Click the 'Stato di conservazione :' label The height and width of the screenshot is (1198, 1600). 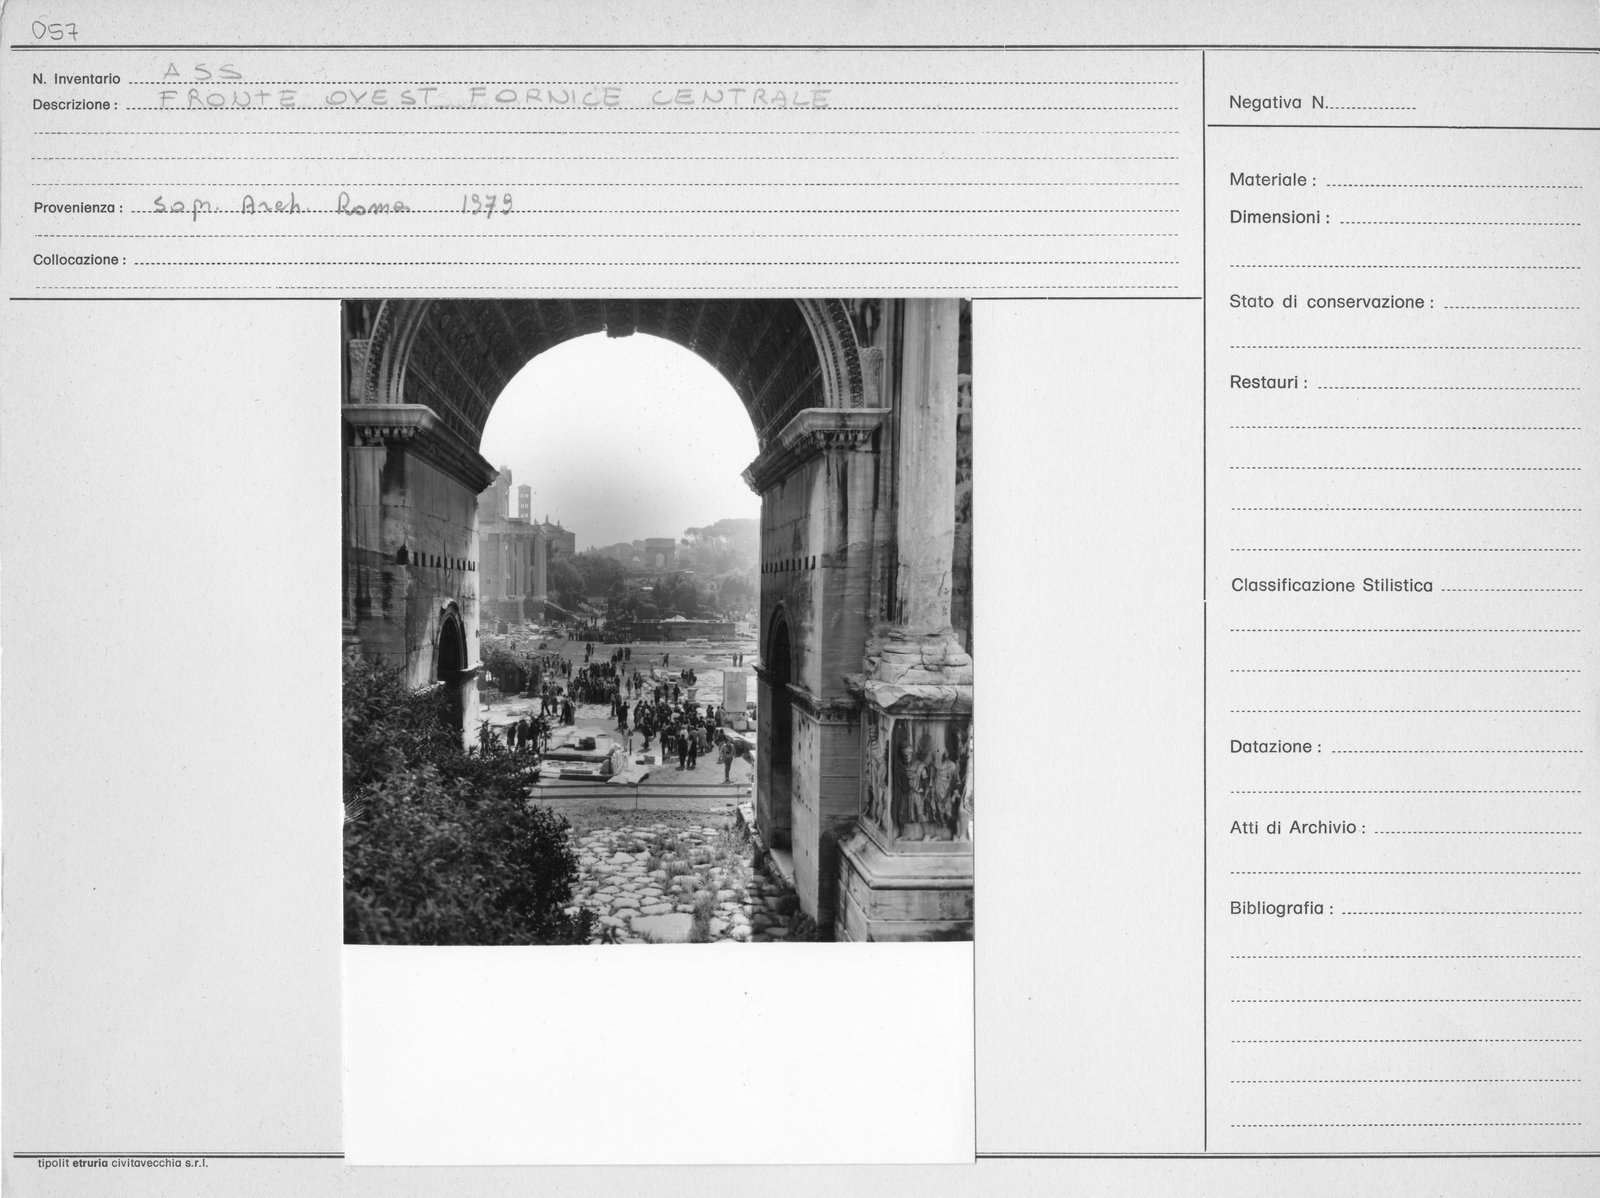(1331, 302)
